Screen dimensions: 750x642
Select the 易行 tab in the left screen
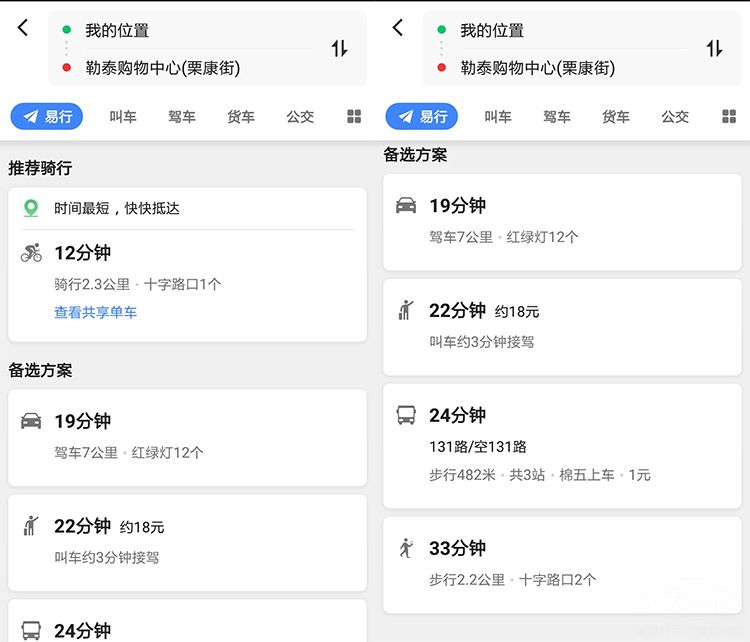pos(46,117)
